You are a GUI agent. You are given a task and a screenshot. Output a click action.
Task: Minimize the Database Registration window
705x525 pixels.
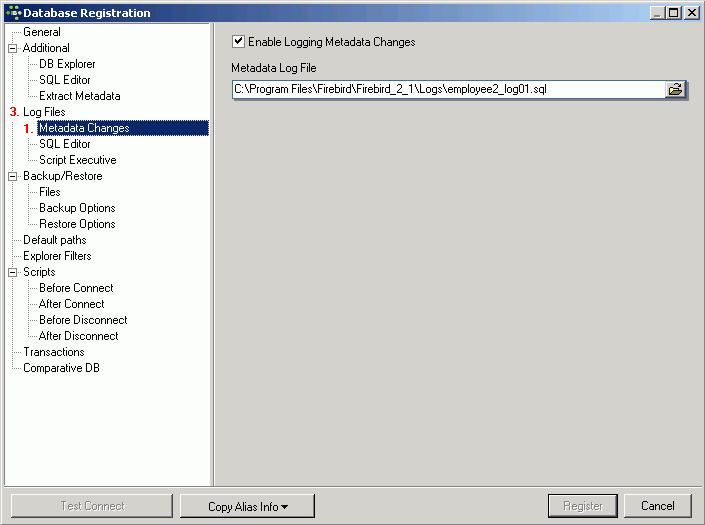point(657,13)
